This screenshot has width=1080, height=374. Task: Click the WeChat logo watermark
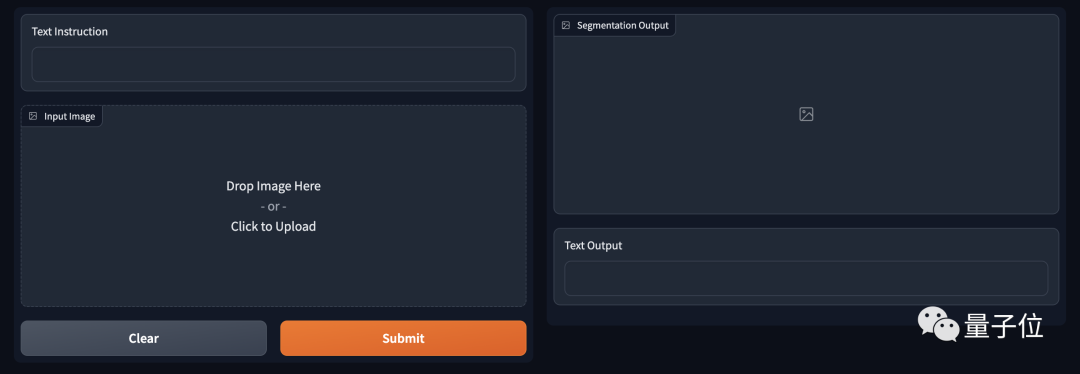click(937, 324)
